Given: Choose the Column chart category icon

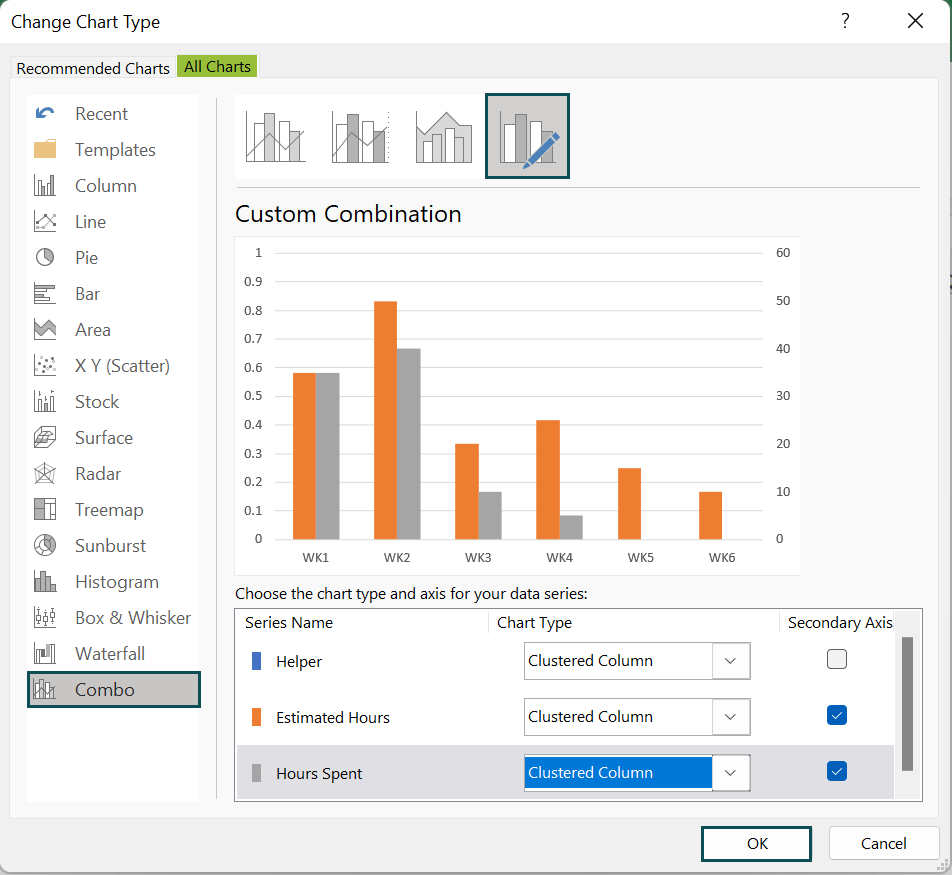Looking at the screenshot, I should 45,185.
